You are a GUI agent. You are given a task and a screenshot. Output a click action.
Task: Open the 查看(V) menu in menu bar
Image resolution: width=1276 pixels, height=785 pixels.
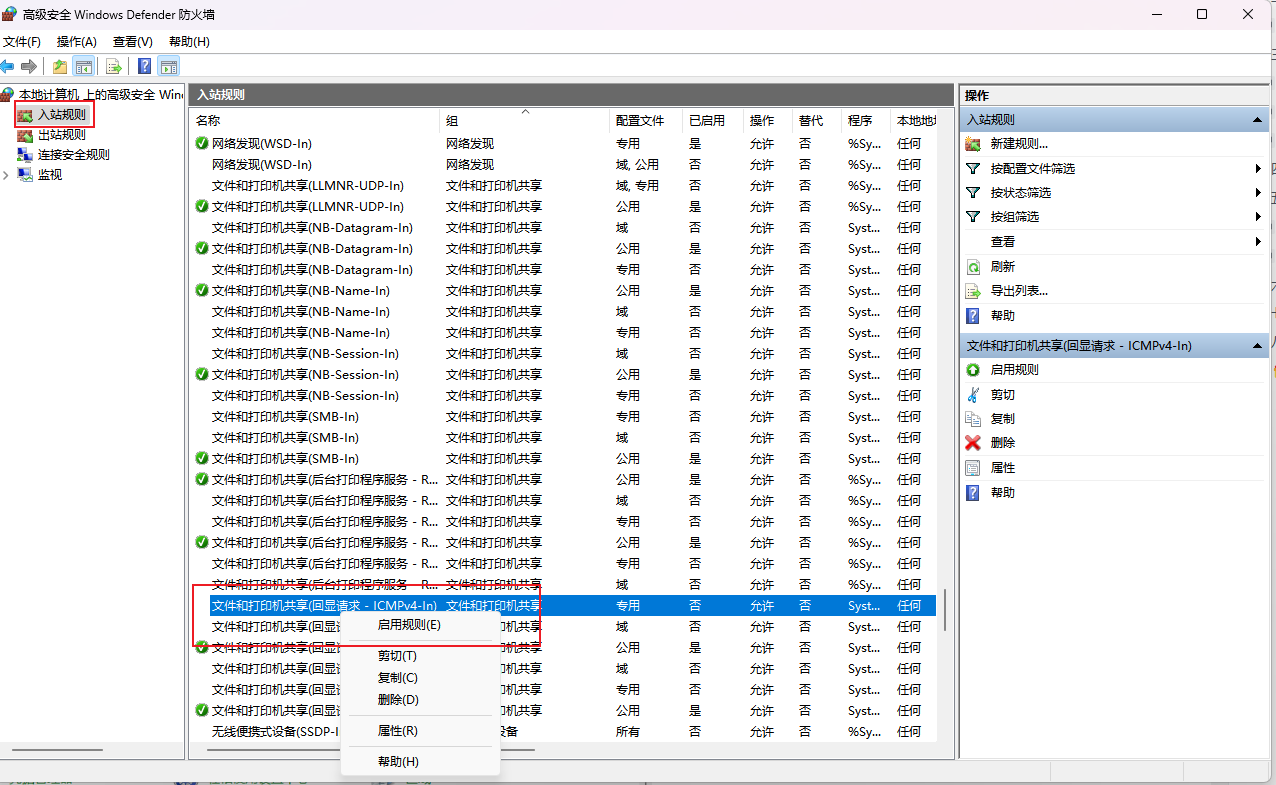pyautogui.click(x=133, y=42)
